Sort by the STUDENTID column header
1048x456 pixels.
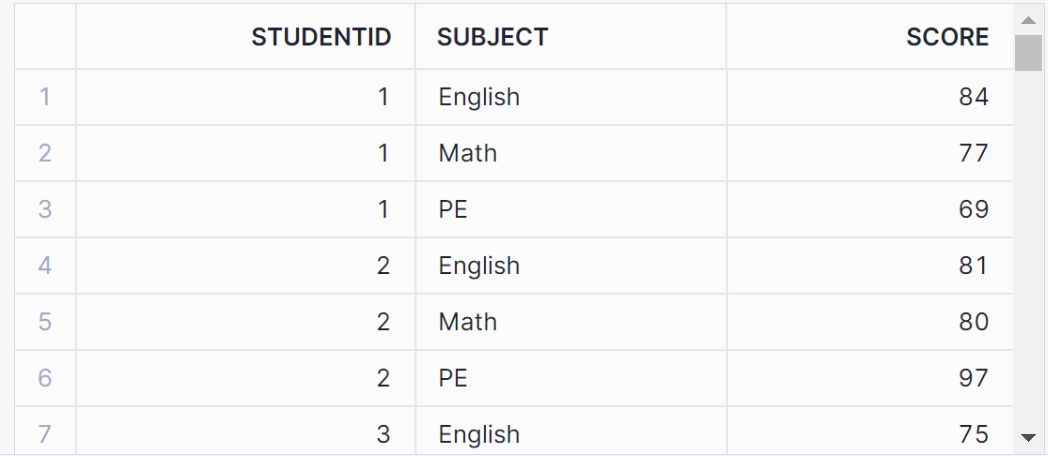[x=320, y=38]
